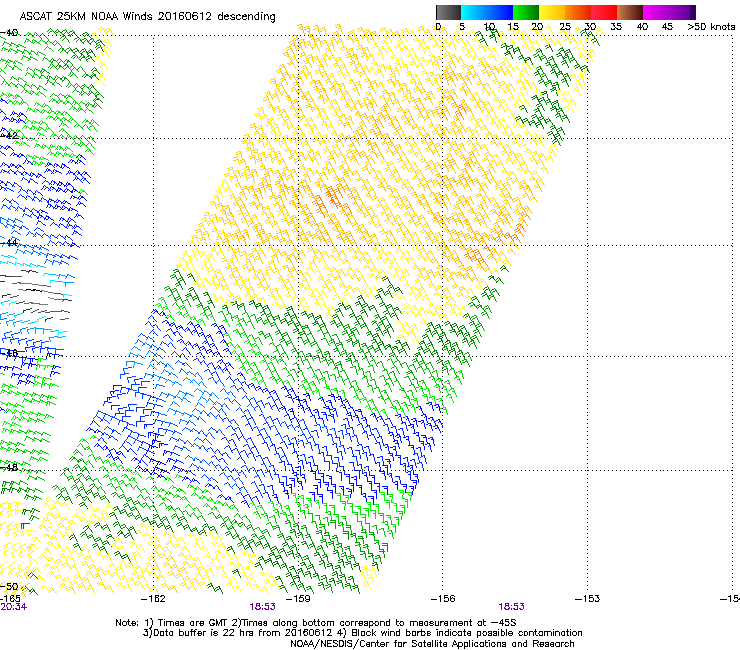Click the "35" legend scale number
740x650 pixels.
click(616, 27)
